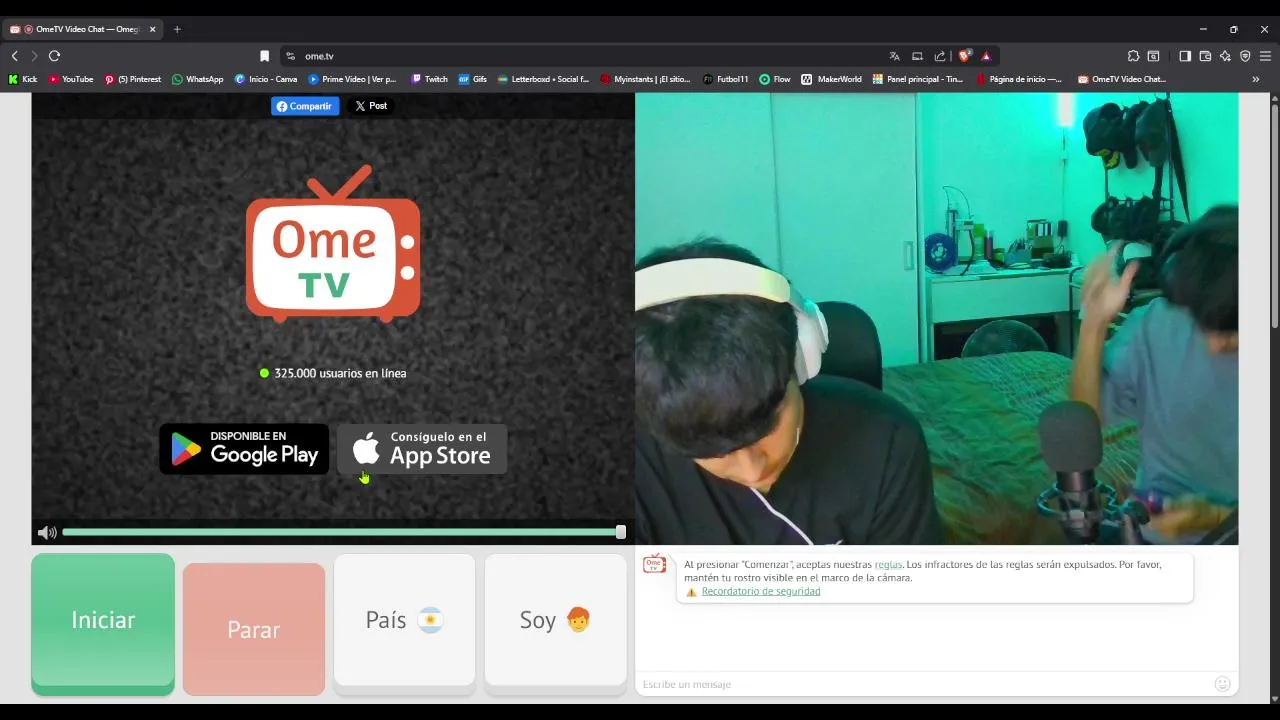The height and width of the screenshot is (720, 1280).
Task: Open the reglas link
Action: pos(888,565)
